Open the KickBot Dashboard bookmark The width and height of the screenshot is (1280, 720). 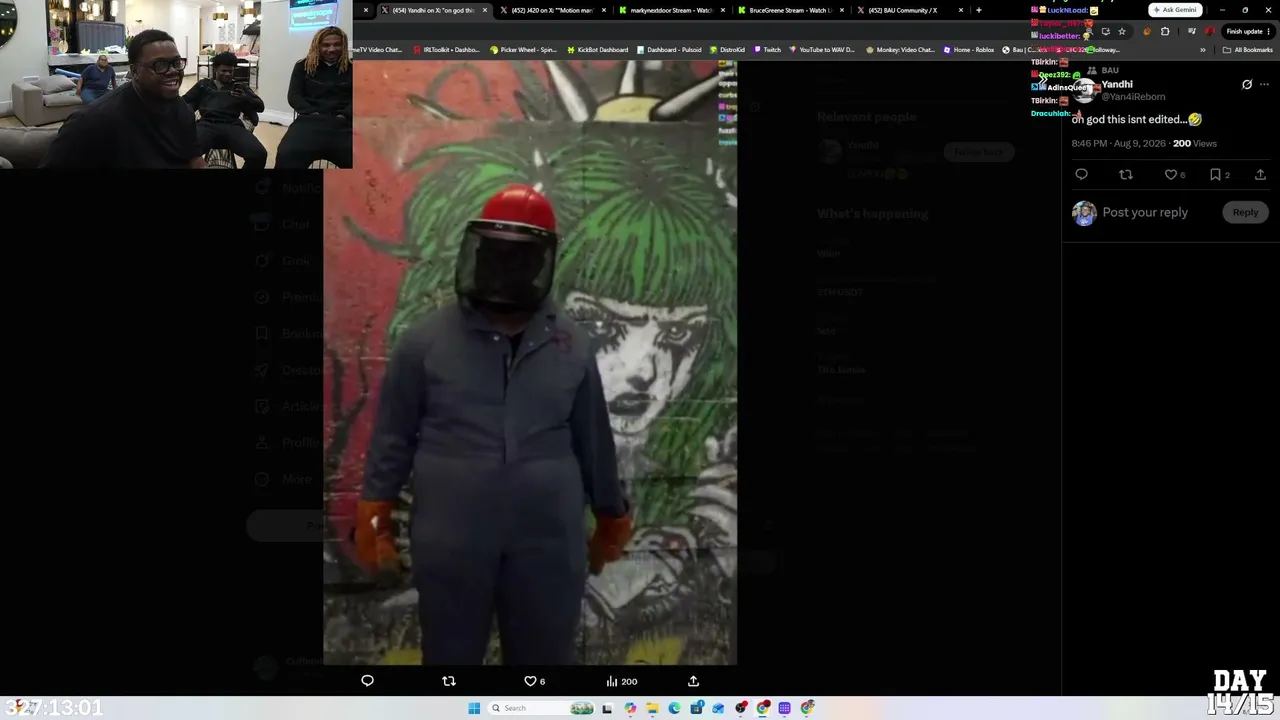[x=598, y=50]
